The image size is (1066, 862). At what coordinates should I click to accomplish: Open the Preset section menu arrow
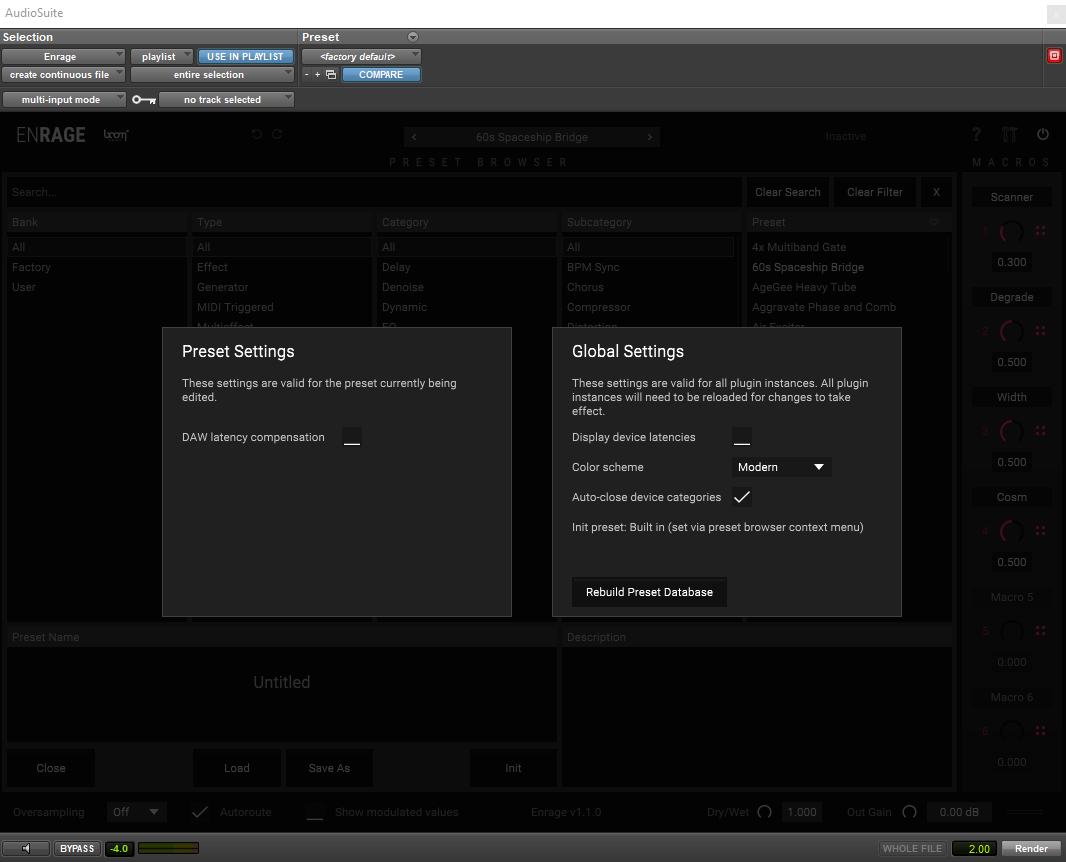(413, 37)
